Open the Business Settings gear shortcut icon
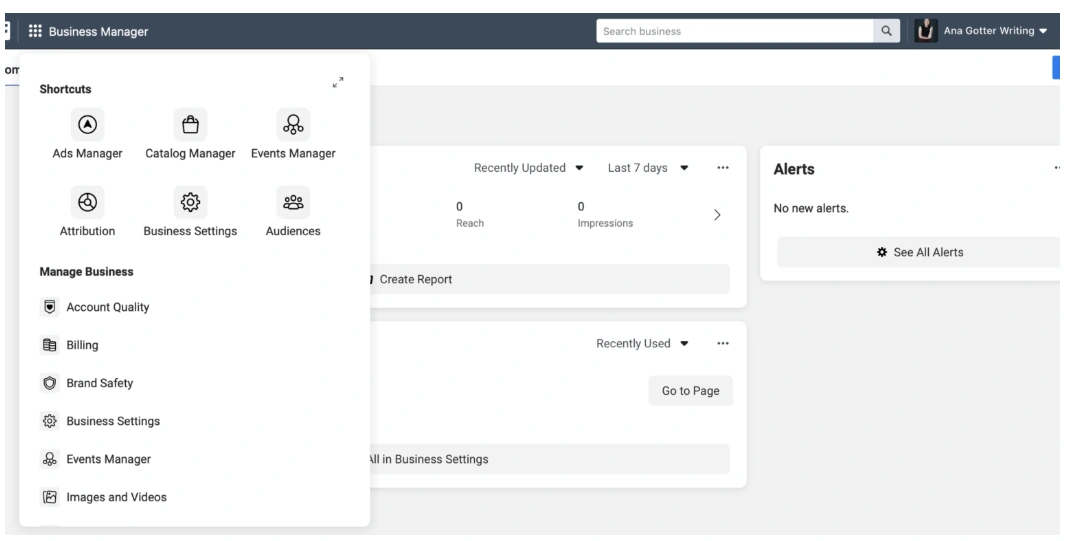The width and height of the screenshot is (1065, 541). coord(190,202)
